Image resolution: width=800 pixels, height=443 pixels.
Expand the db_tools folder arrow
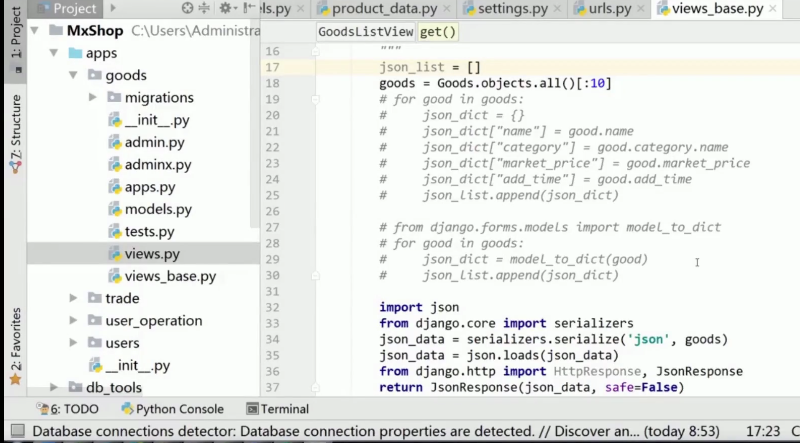54,387
